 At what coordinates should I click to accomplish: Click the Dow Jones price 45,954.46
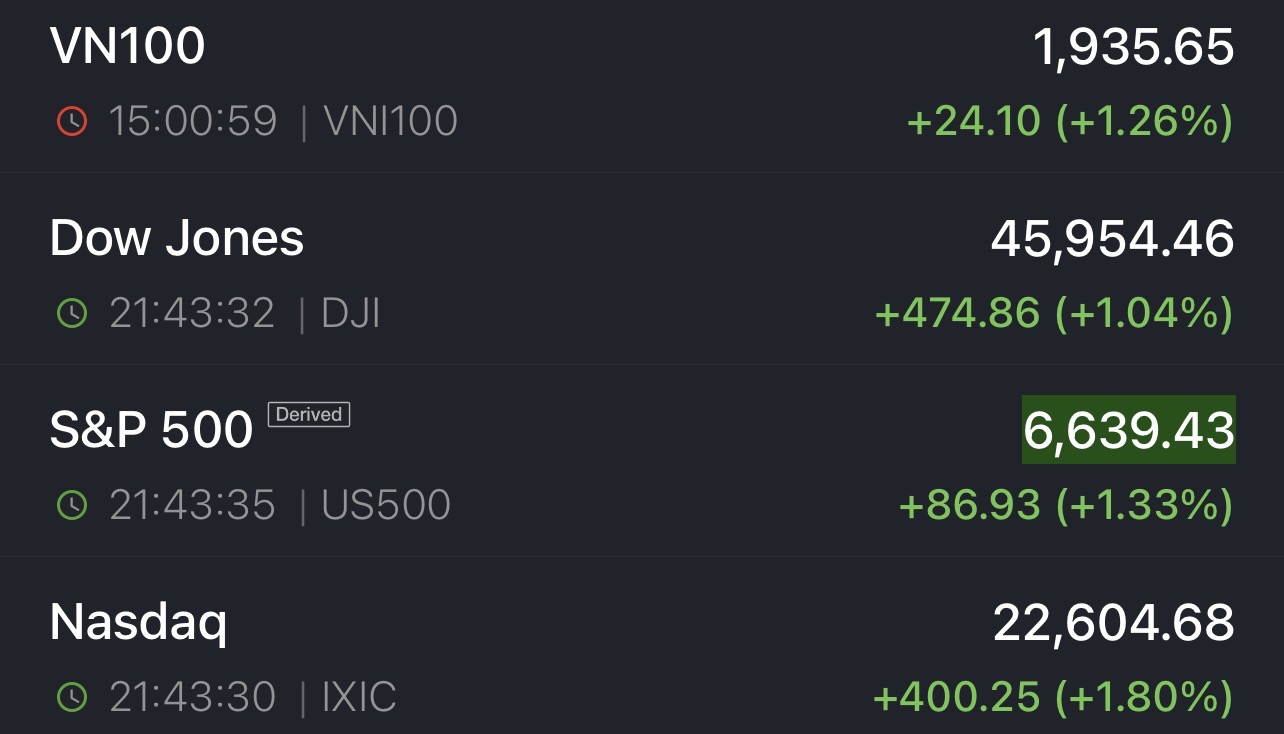tap(1112, 238)
